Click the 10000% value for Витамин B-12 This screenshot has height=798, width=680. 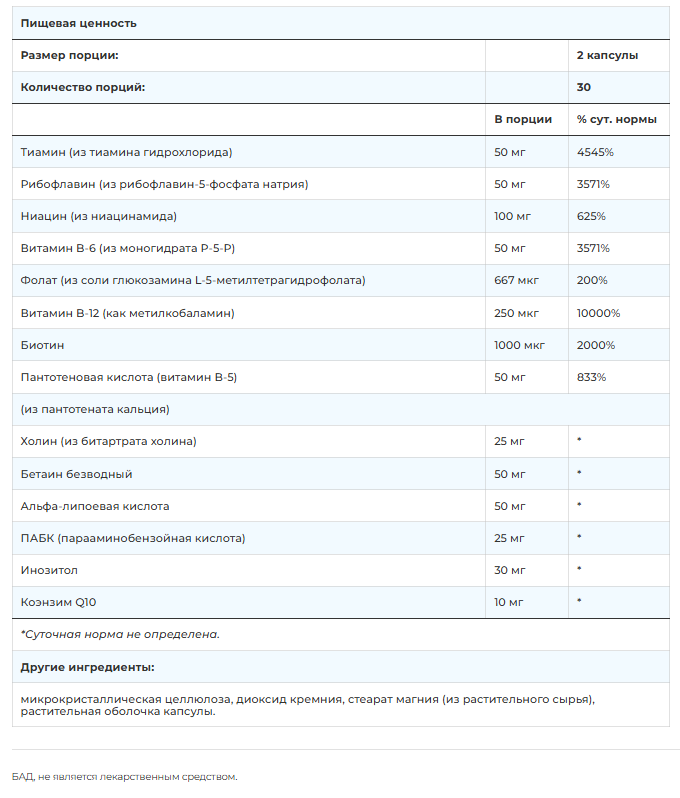(x=598, y=313)
